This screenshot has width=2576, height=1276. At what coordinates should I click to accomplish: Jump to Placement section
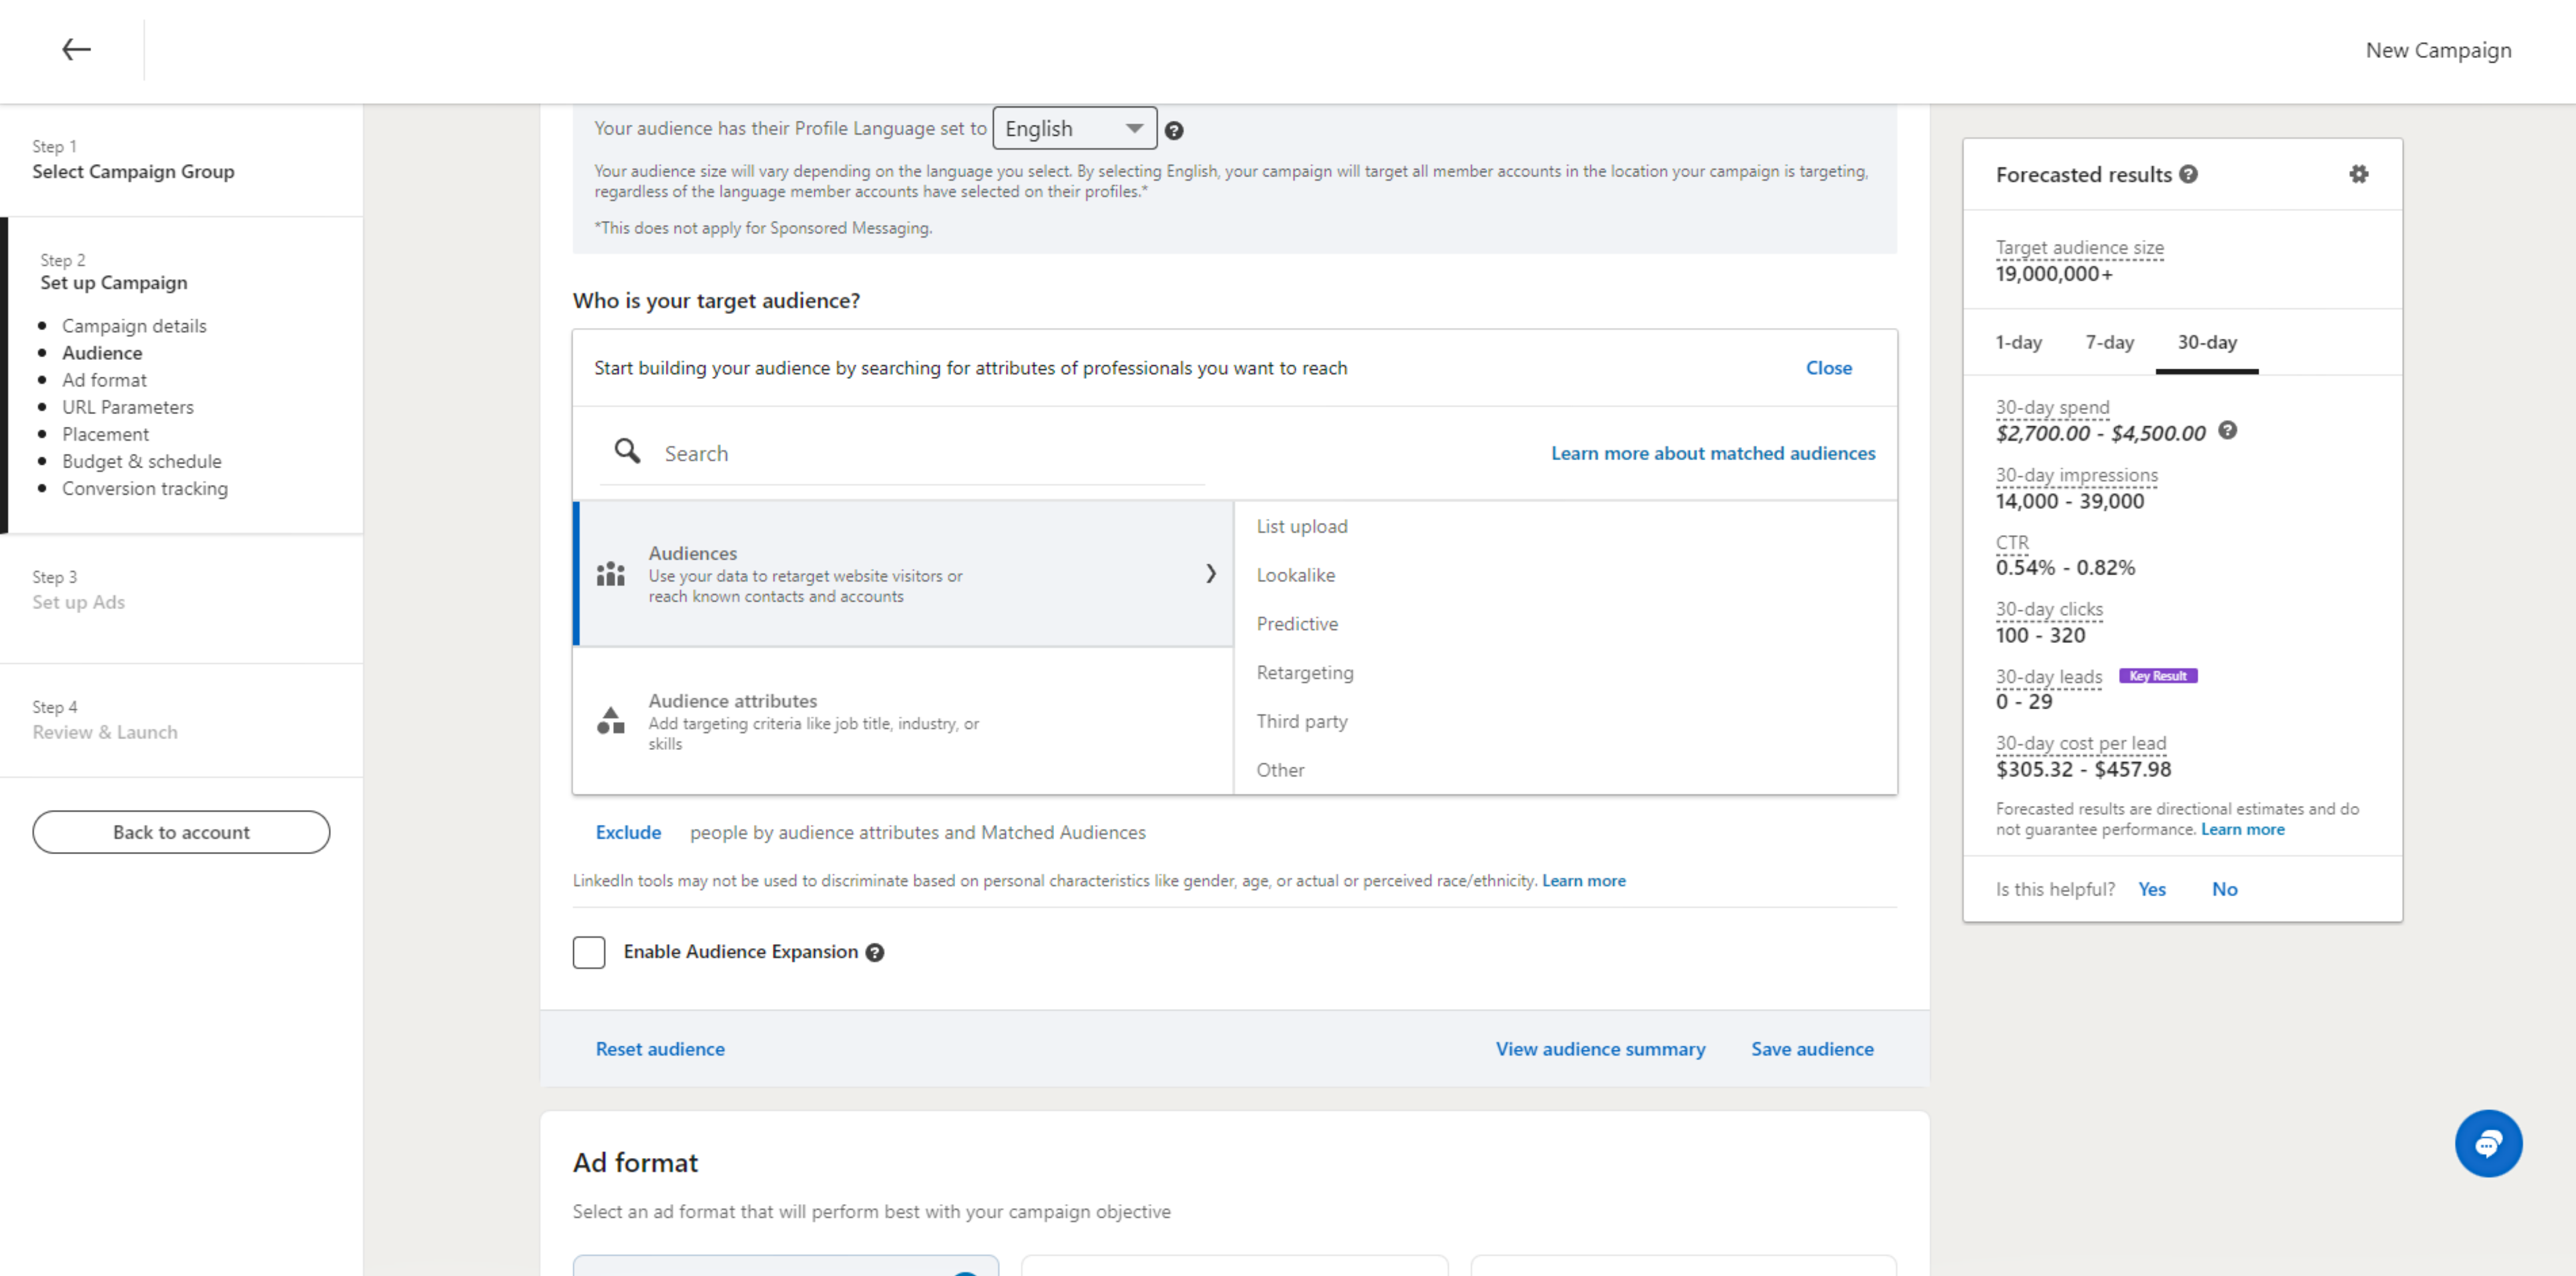[x=105, y=434]
